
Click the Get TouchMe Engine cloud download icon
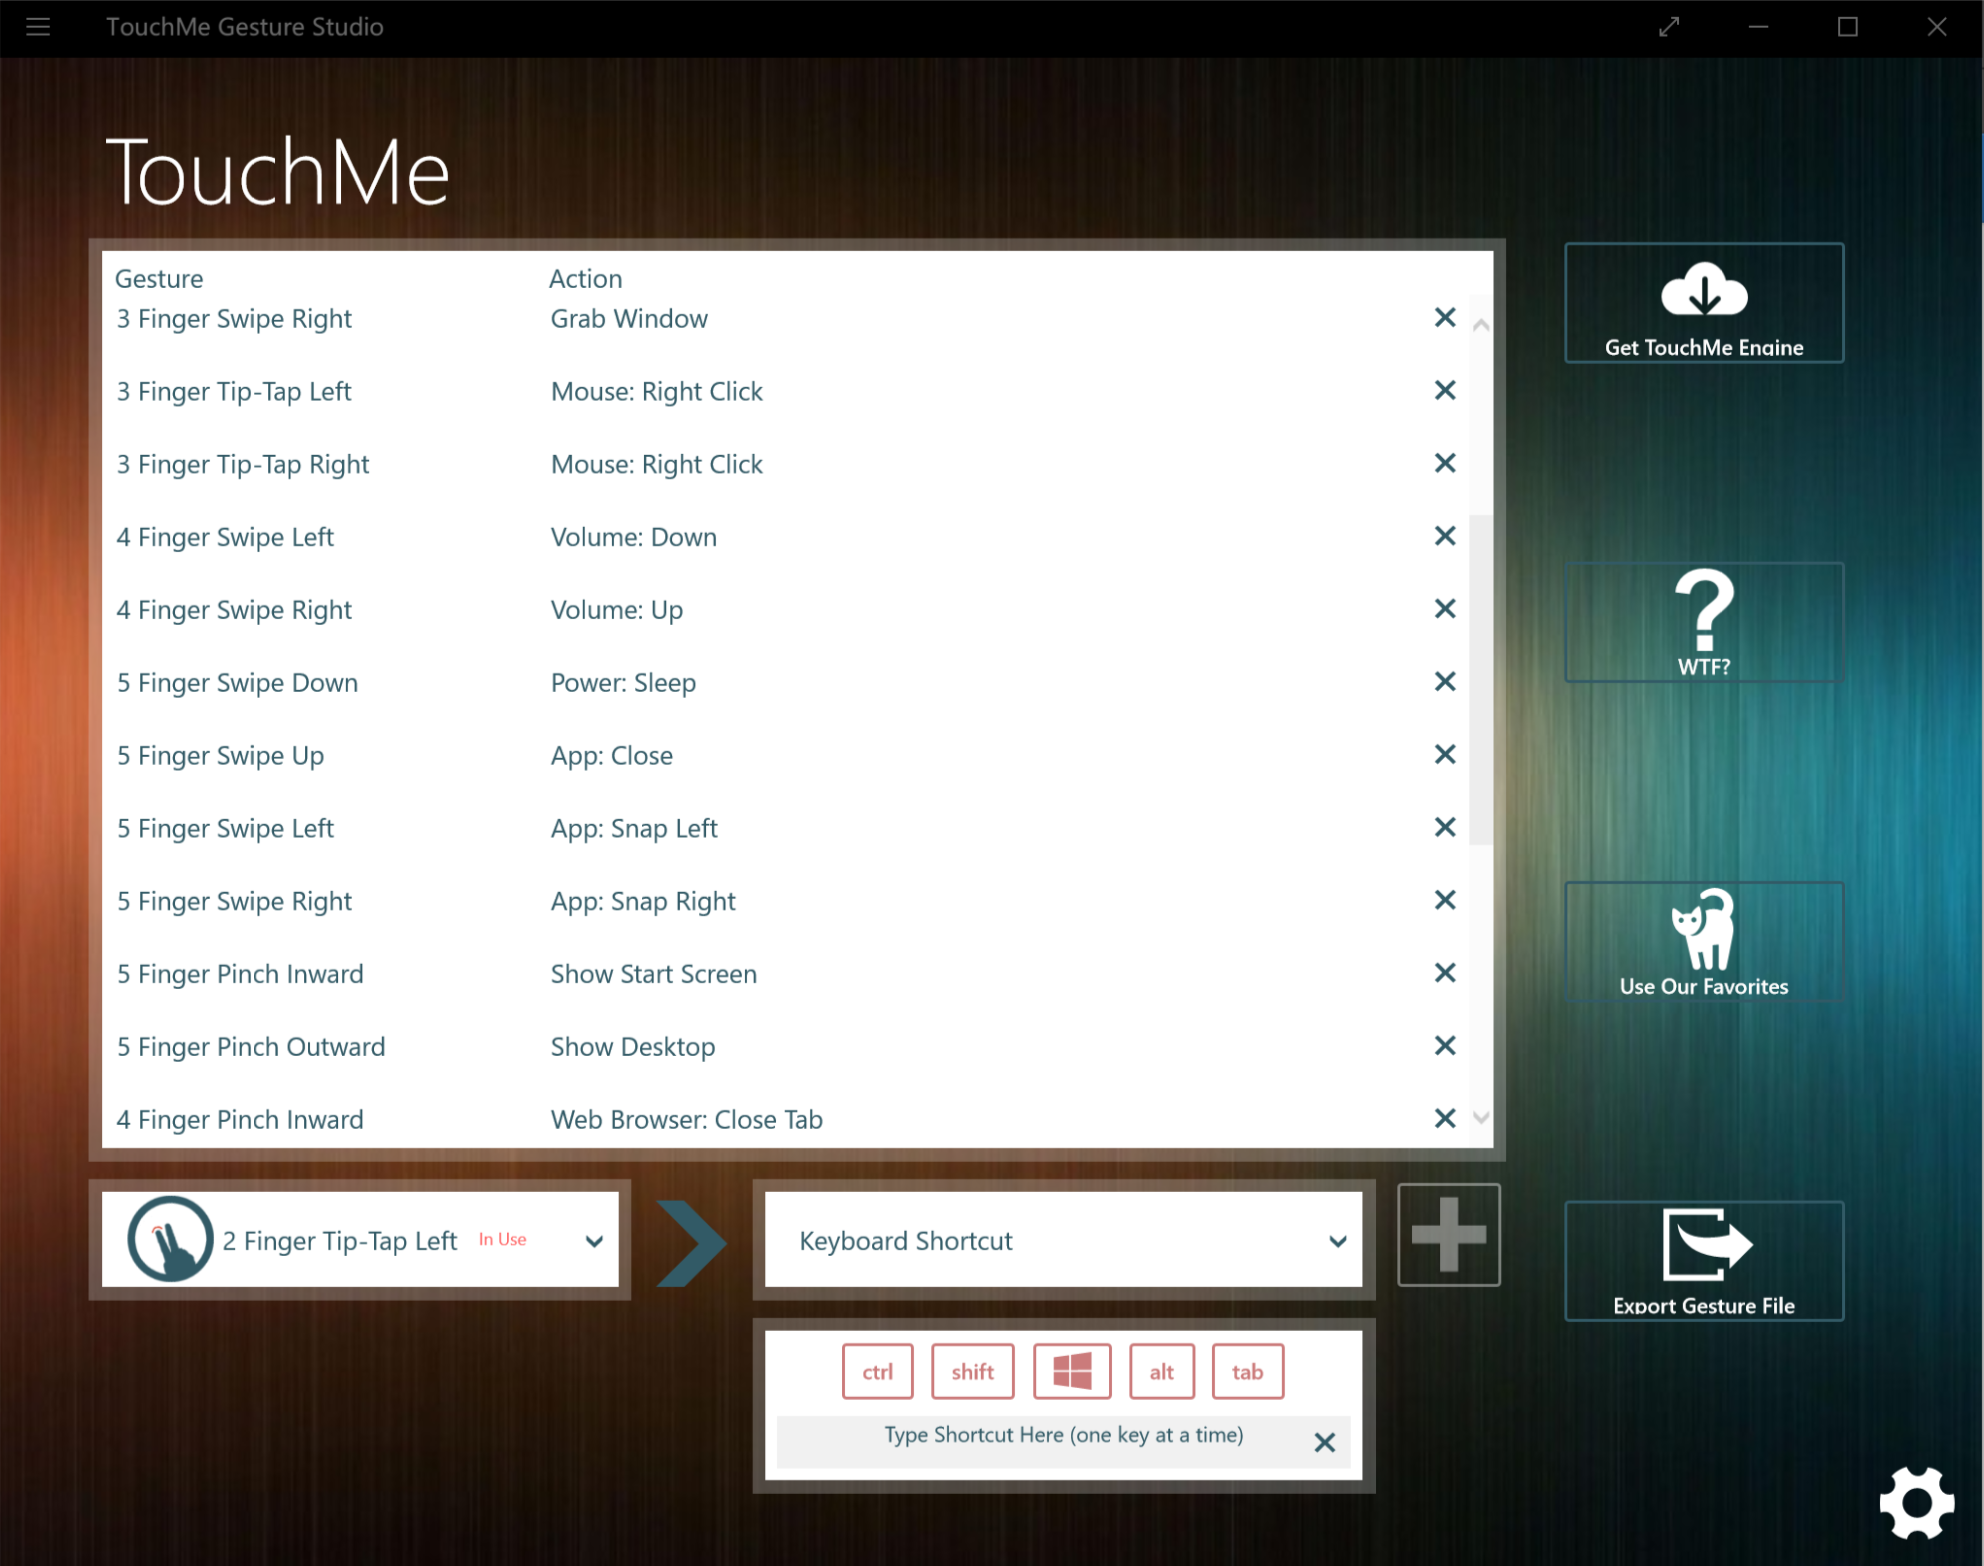point(1703,290)
